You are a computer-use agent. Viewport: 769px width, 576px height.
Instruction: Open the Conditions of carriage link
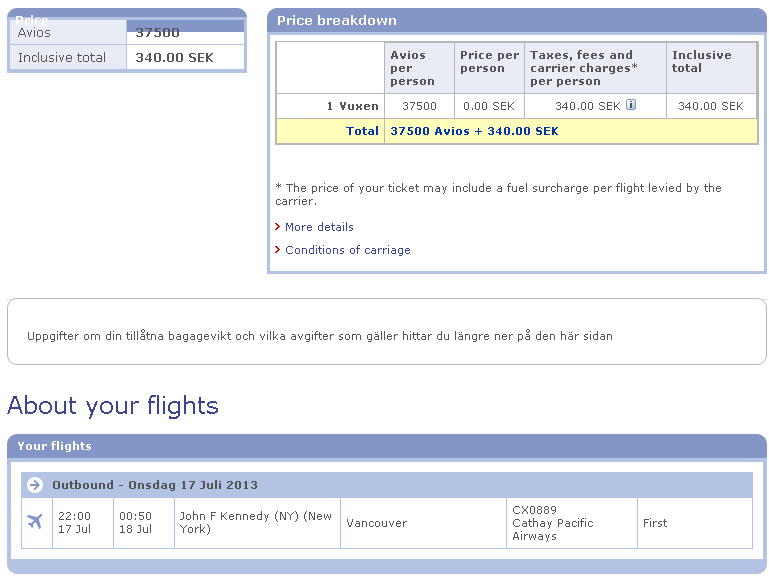[x=347, y=250]
